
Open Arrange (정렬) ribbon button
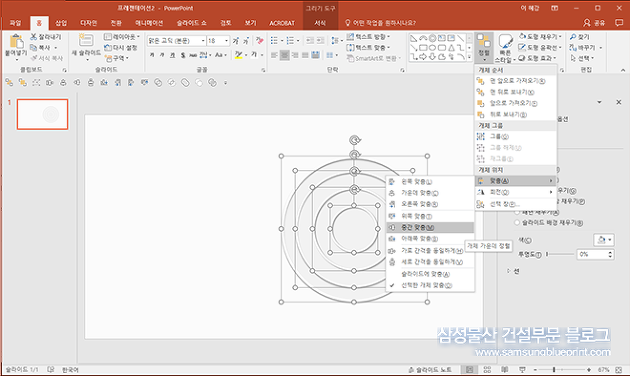[x=484, y=47]
